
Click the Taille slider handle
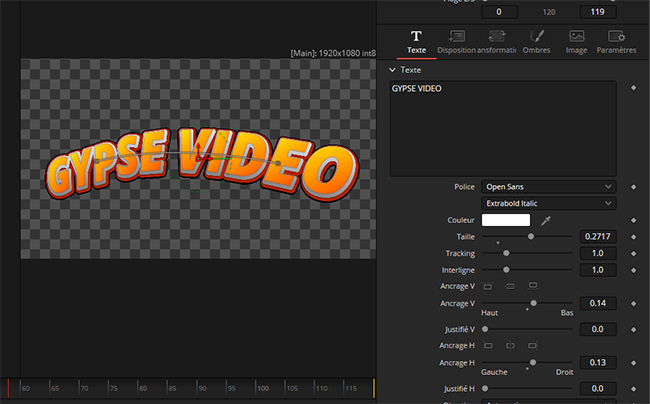click(531, 237)
